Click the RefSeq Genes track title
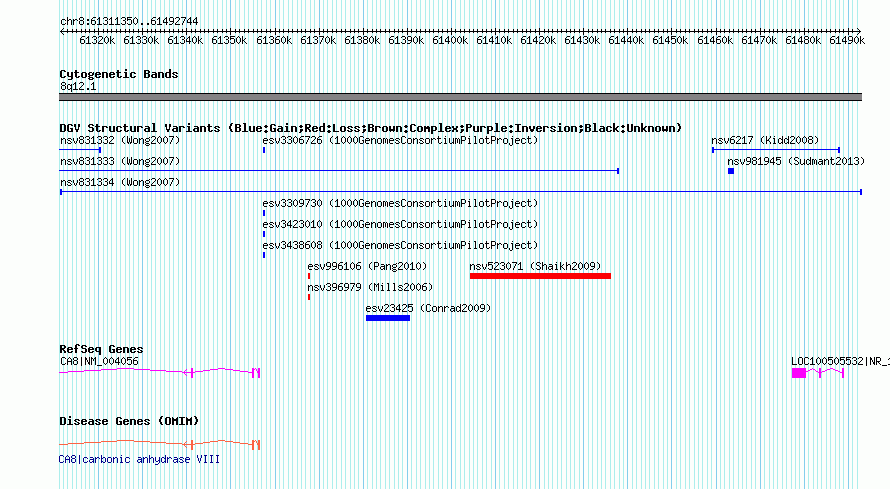The height and width of the screenshot is (489, 890). pos(101,349)
